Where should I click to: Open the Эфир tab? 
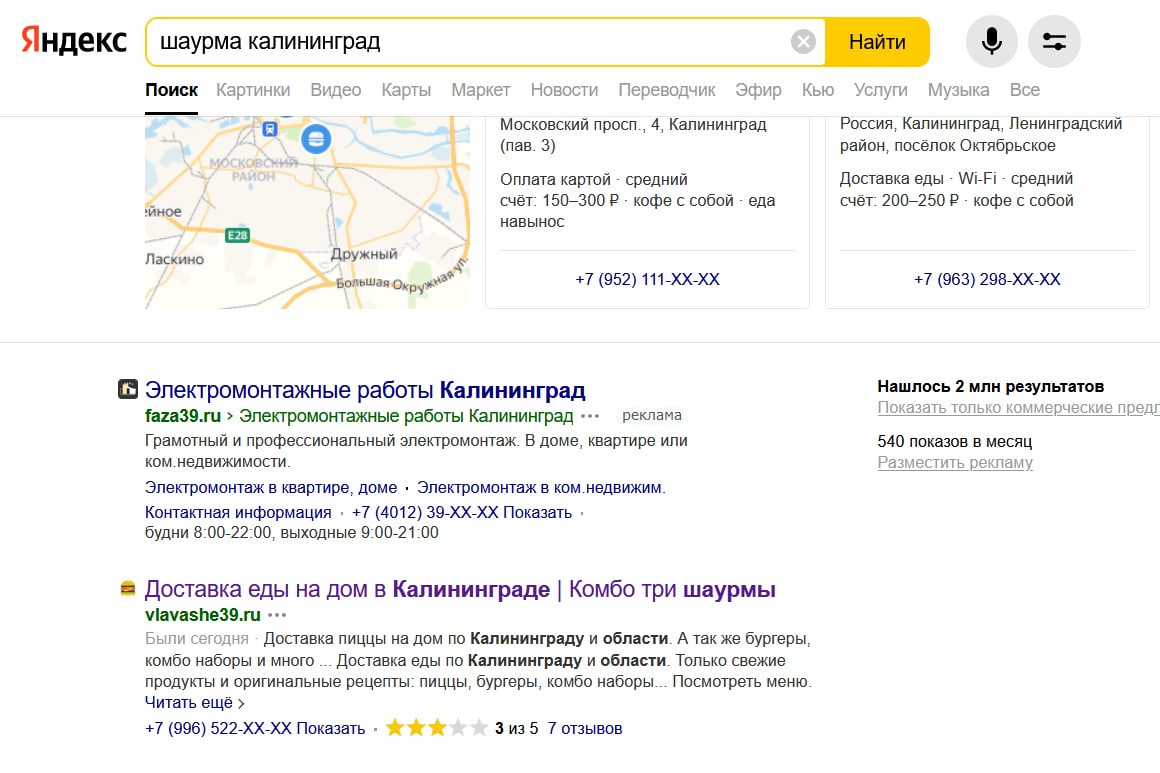pos(758,90)
